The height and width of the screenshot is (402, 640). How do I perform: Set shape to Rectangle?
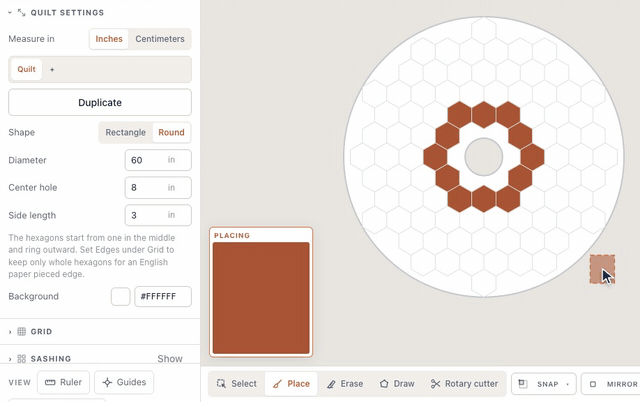click(126, 133)
